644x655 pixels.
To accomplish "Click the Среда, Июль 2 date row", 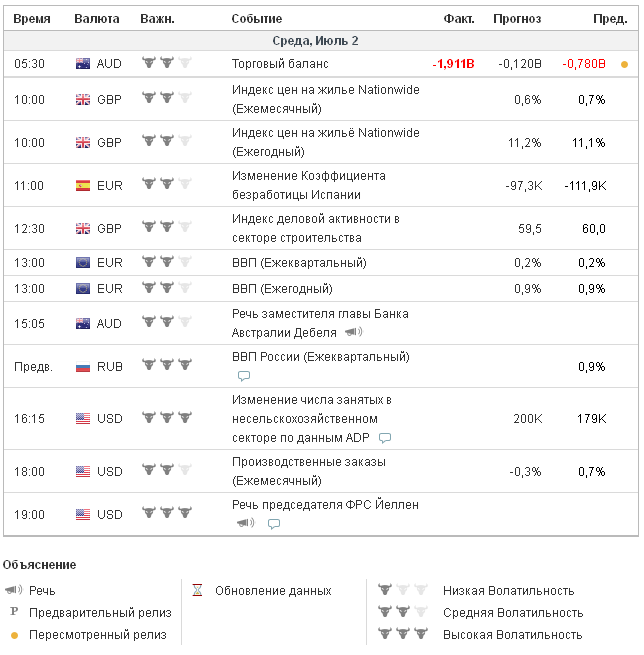I will 315,41.
